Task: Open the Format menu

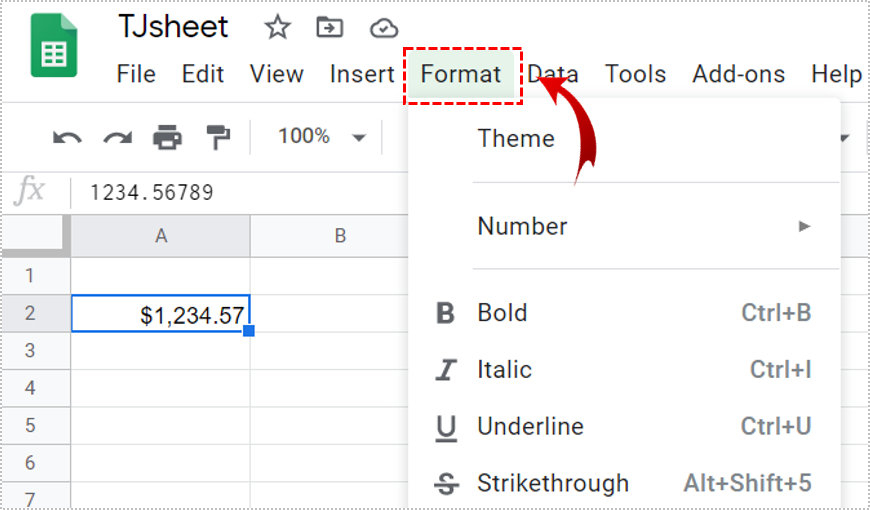Action: (461, 74)
